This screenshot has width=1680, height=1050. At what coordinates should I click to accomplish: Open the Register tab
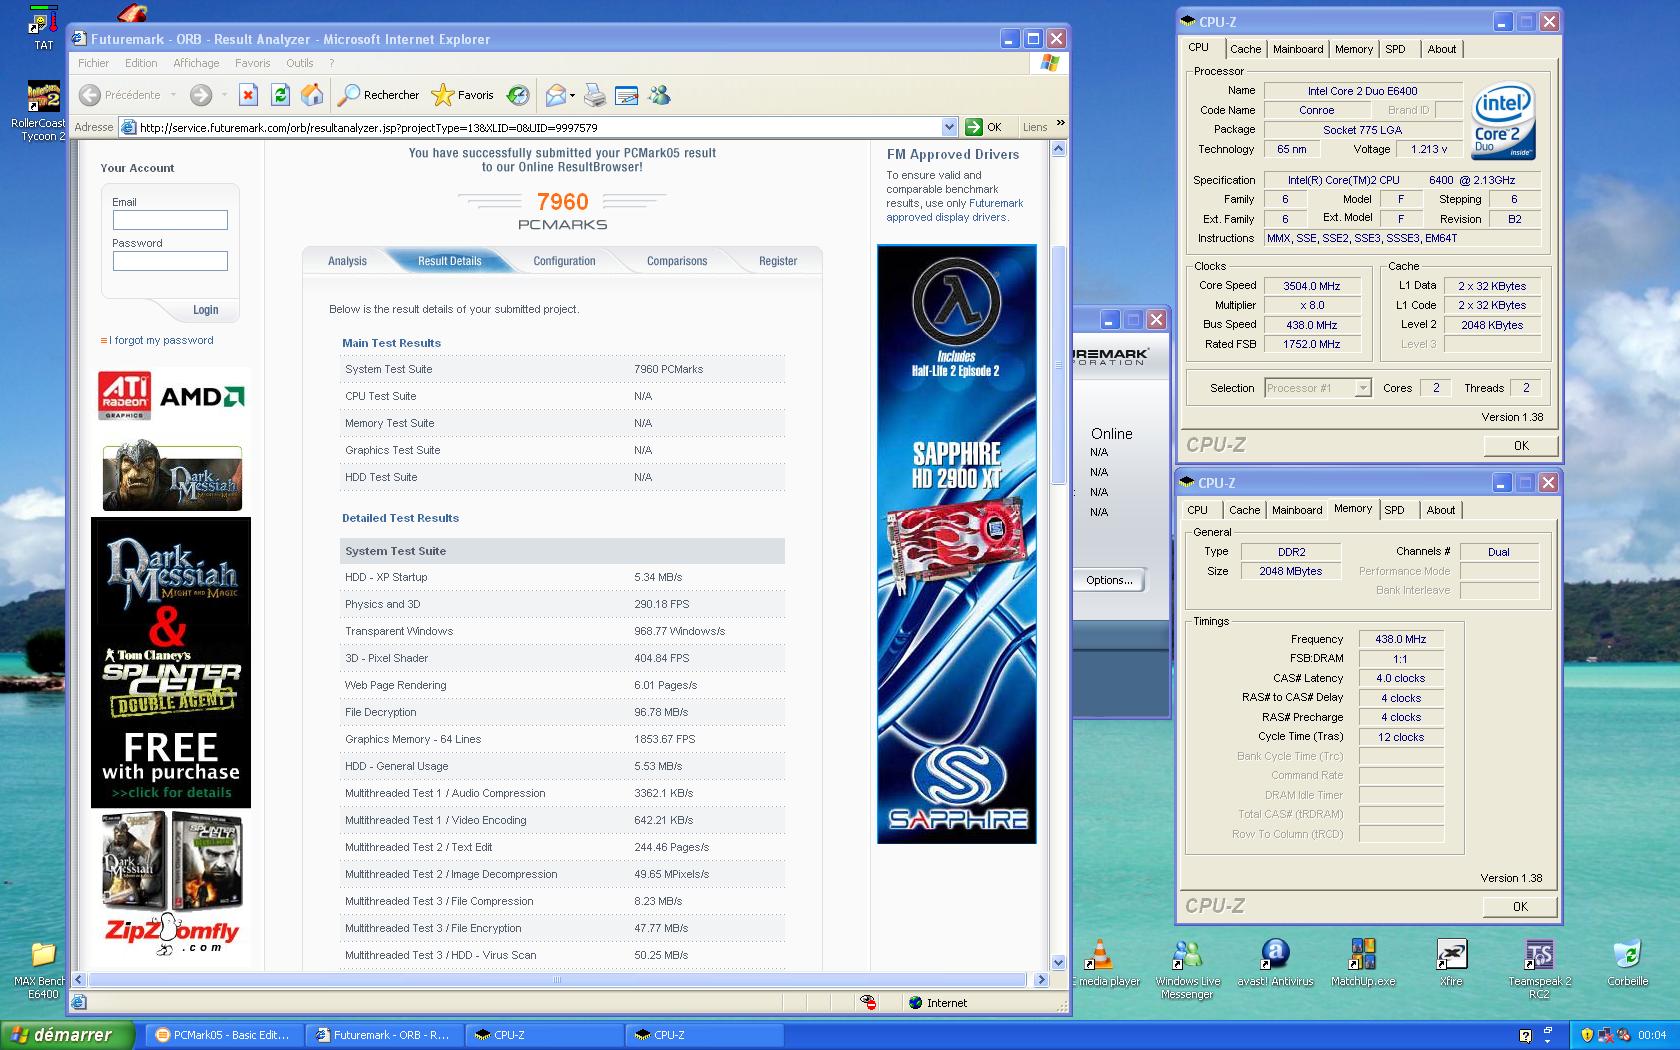coord(778,261)
